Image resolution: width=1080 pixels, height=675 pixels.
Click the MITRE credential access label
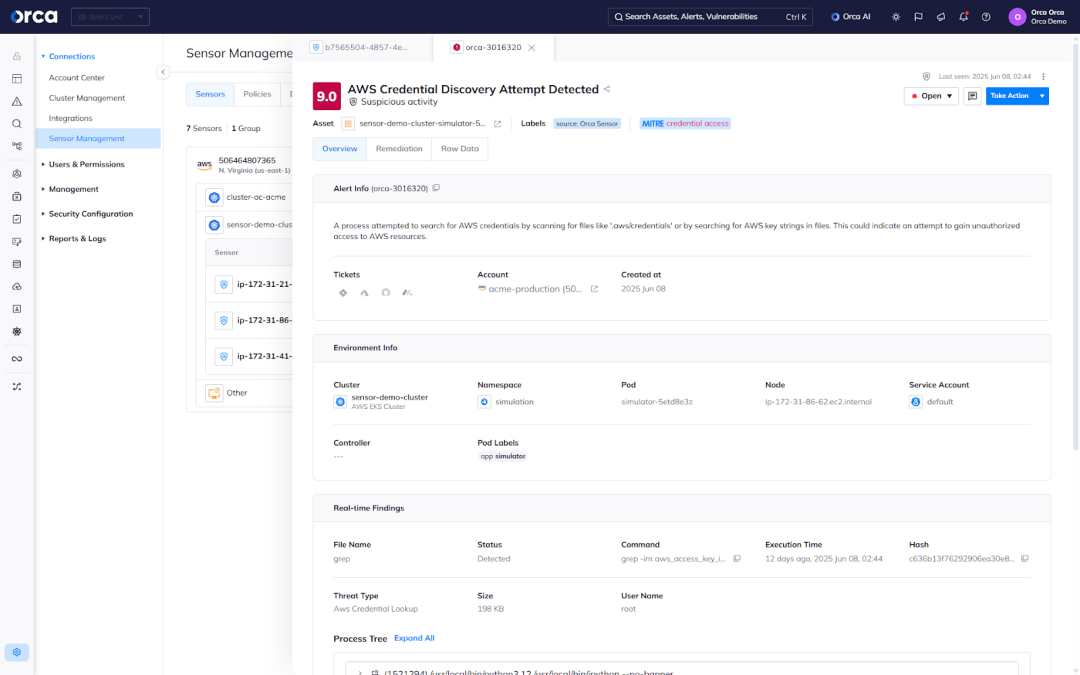click(x=685, y=124)
